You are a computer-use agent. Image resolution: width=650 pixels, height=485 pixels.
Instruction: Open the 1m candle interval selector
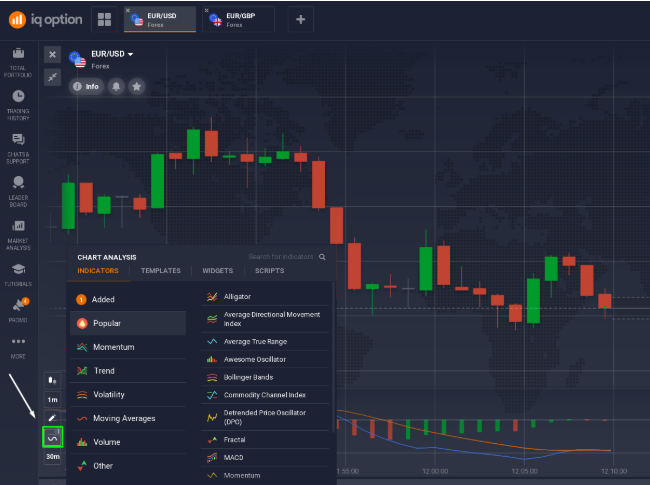tap(52, 399)
